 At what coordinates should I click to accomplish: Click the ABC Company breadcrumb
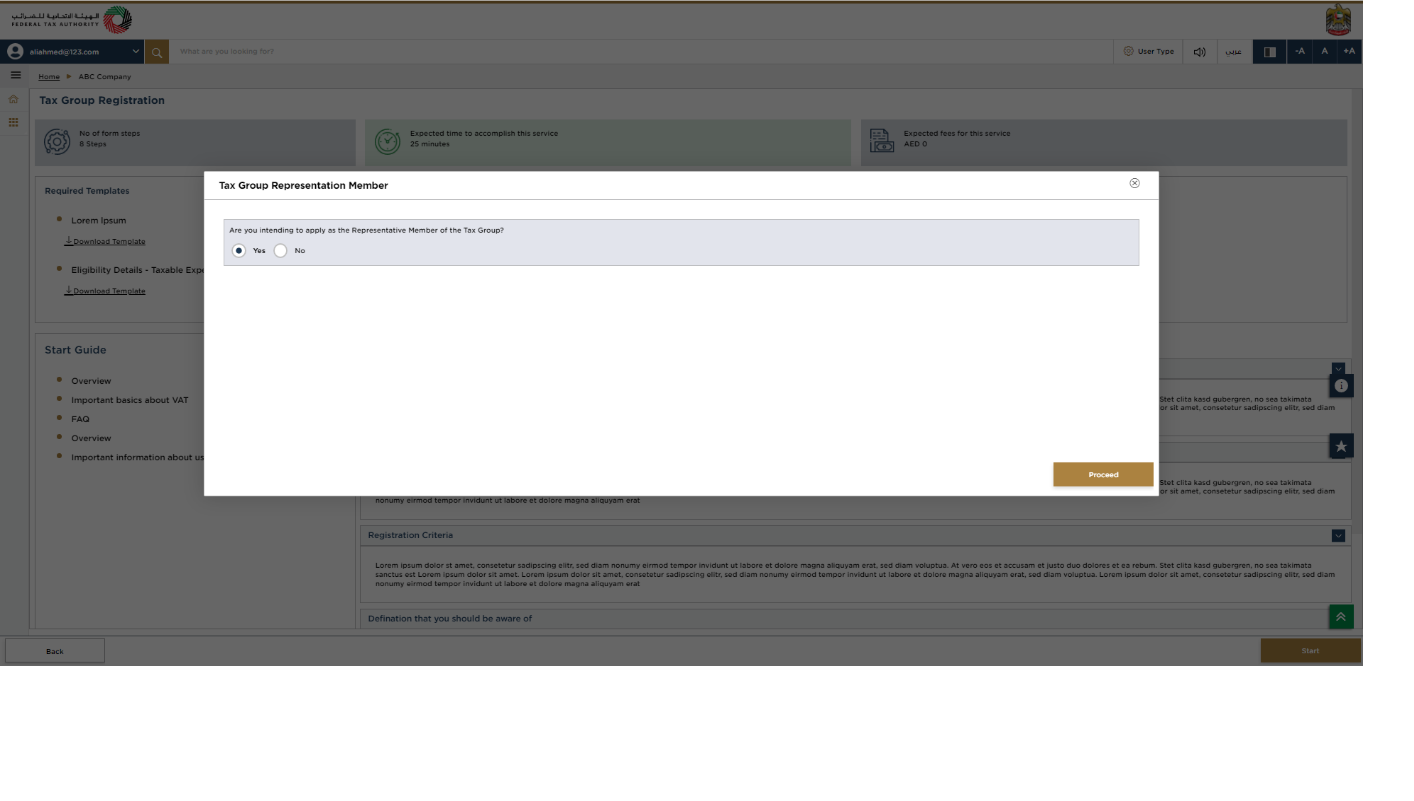coord(105,77)
